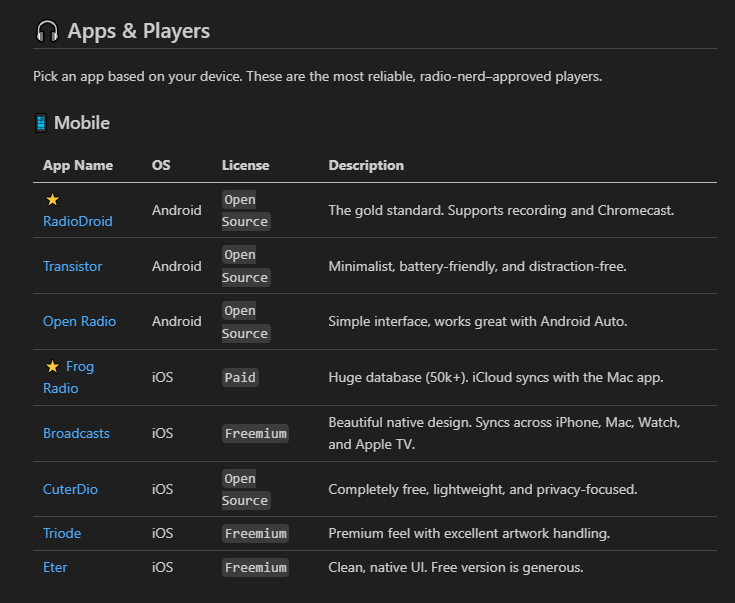Image resolution: width=735 pixels, height=603 pixels.
Task: Click the Open Source badge in CuterDio row
Action: 245,489
